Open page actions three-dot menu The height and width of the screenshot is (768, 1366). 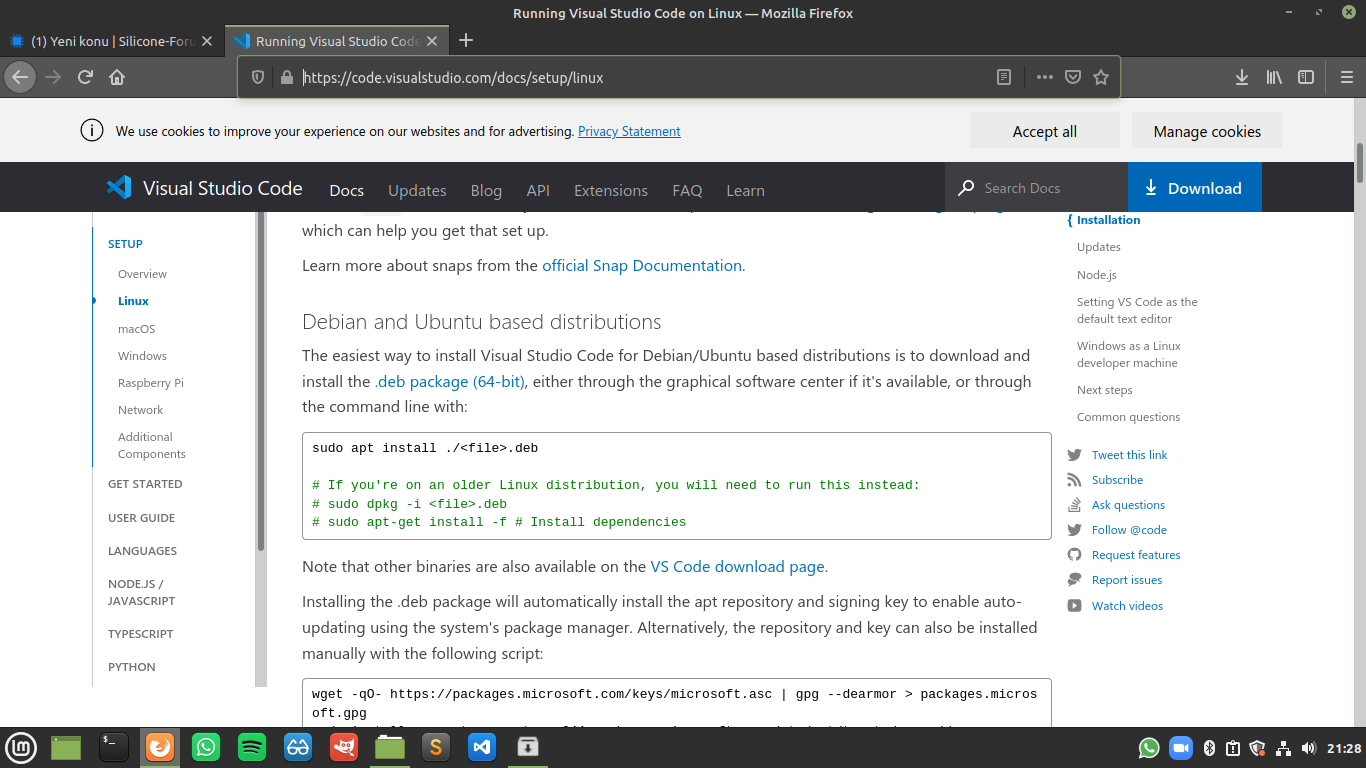[x=1045, y=77]
